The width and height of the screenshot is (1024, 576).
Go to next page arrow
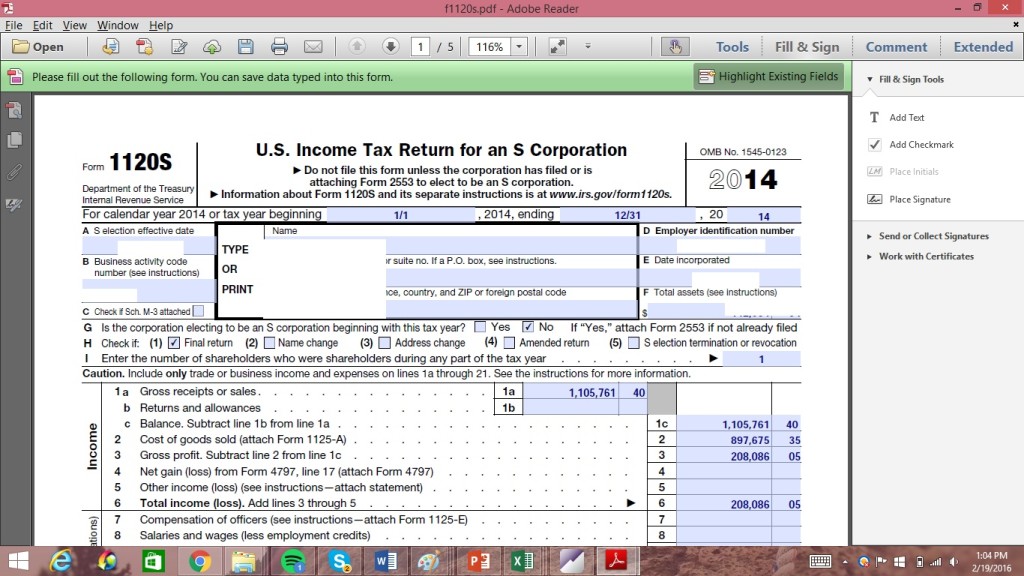coord(391,46)
